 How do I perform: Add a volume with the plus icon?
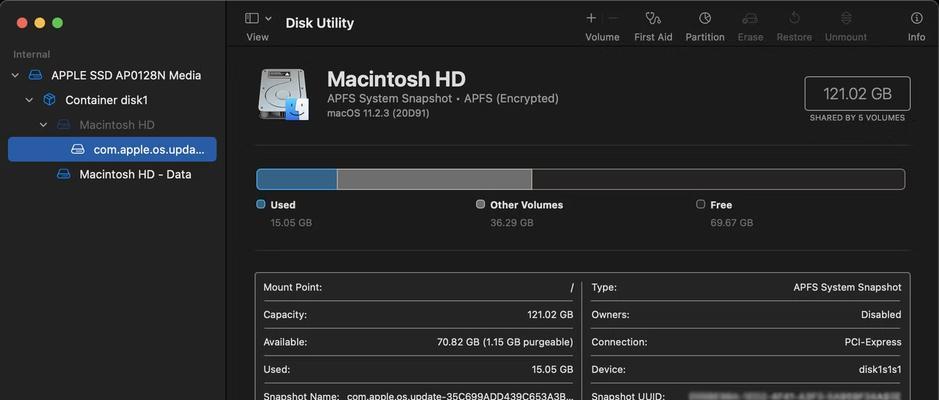[591, 18]
